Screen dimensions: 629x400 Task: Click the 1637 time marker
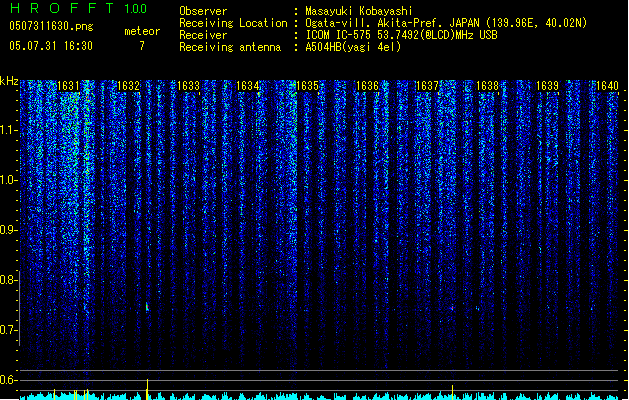(428, 86)
